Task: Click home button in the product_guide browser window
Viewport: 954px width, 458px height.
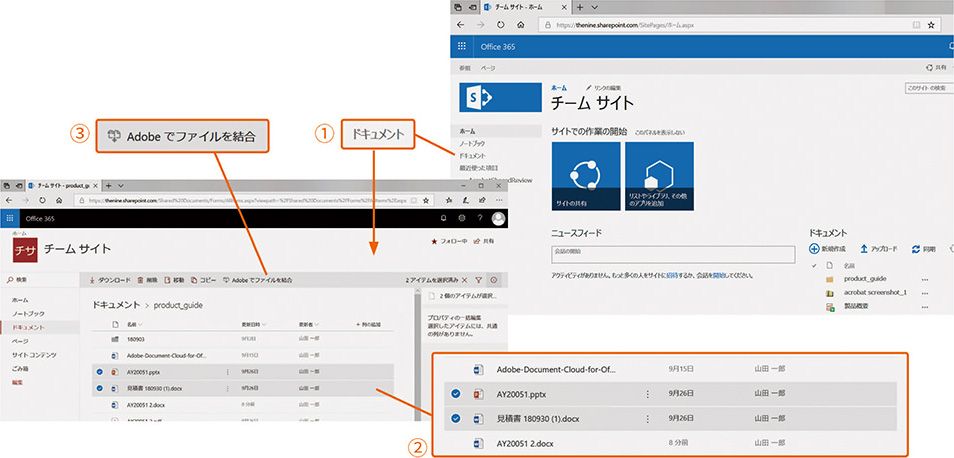Action: coord(58,200)
